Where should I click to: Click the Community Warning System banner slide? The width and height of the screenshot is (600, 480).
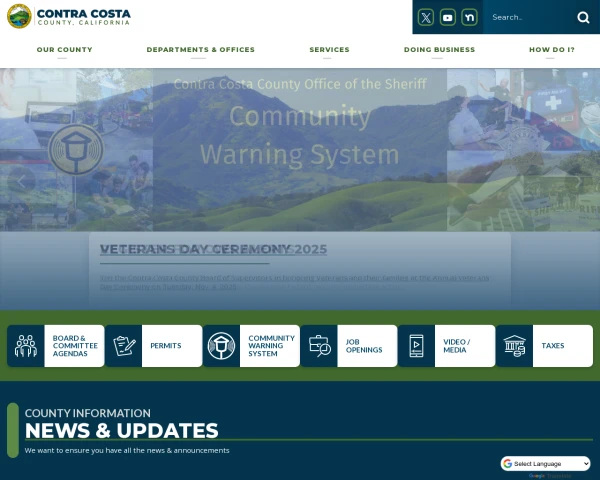(300, 150)
